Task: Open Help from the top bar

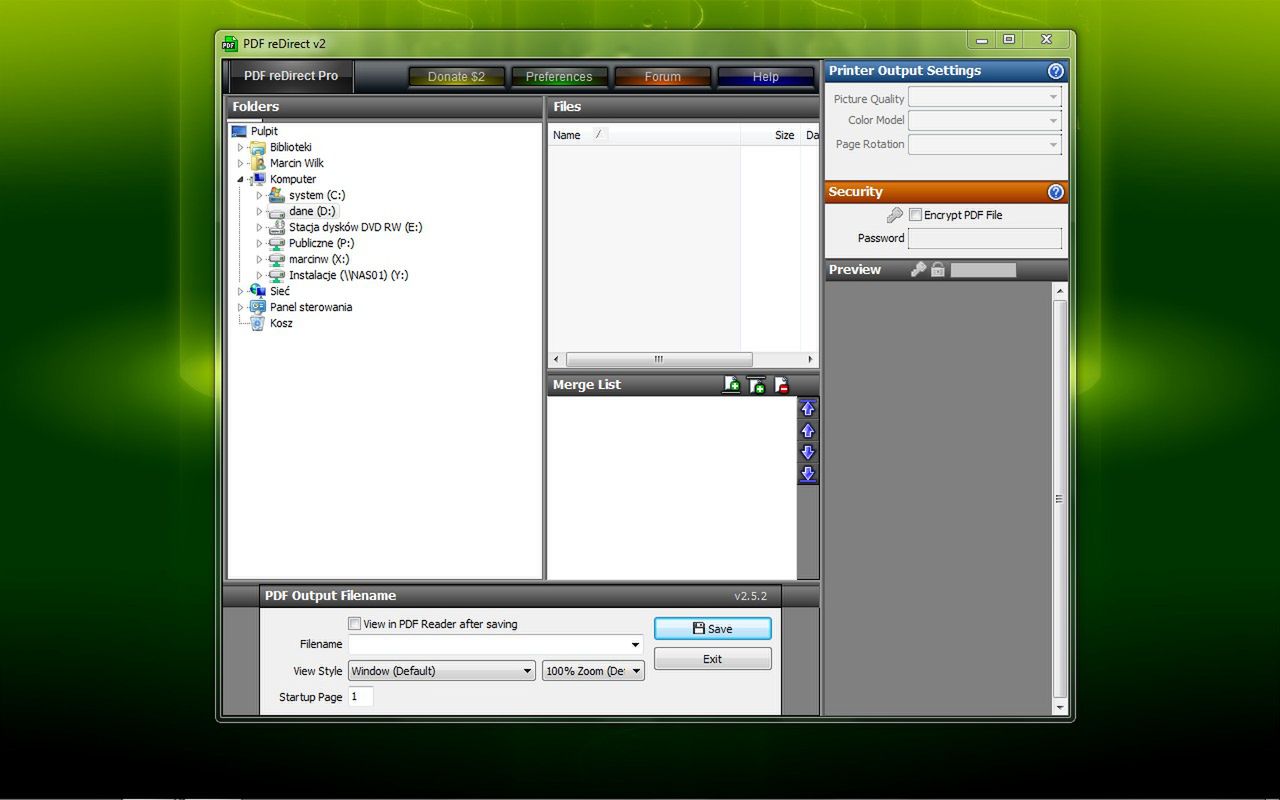Action: (x=765, y=77)
